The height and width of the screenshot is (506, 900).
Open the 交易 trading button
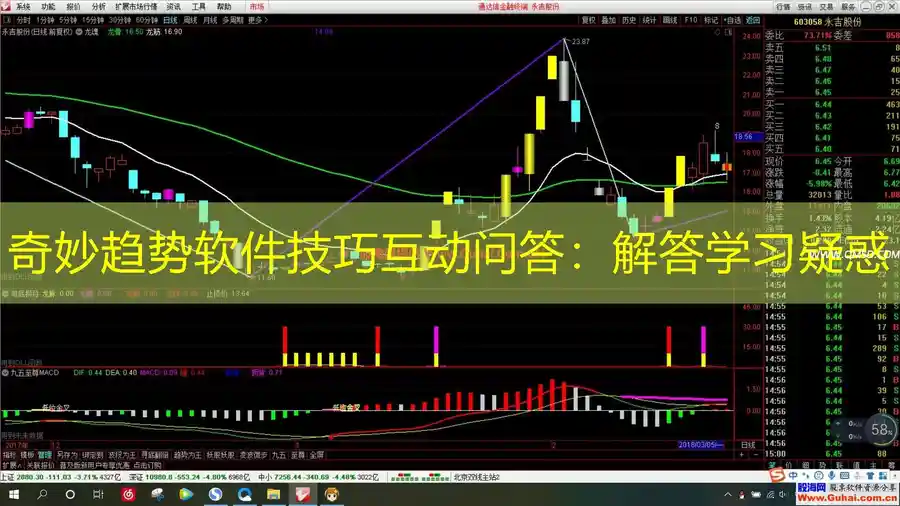click(826, 7)
